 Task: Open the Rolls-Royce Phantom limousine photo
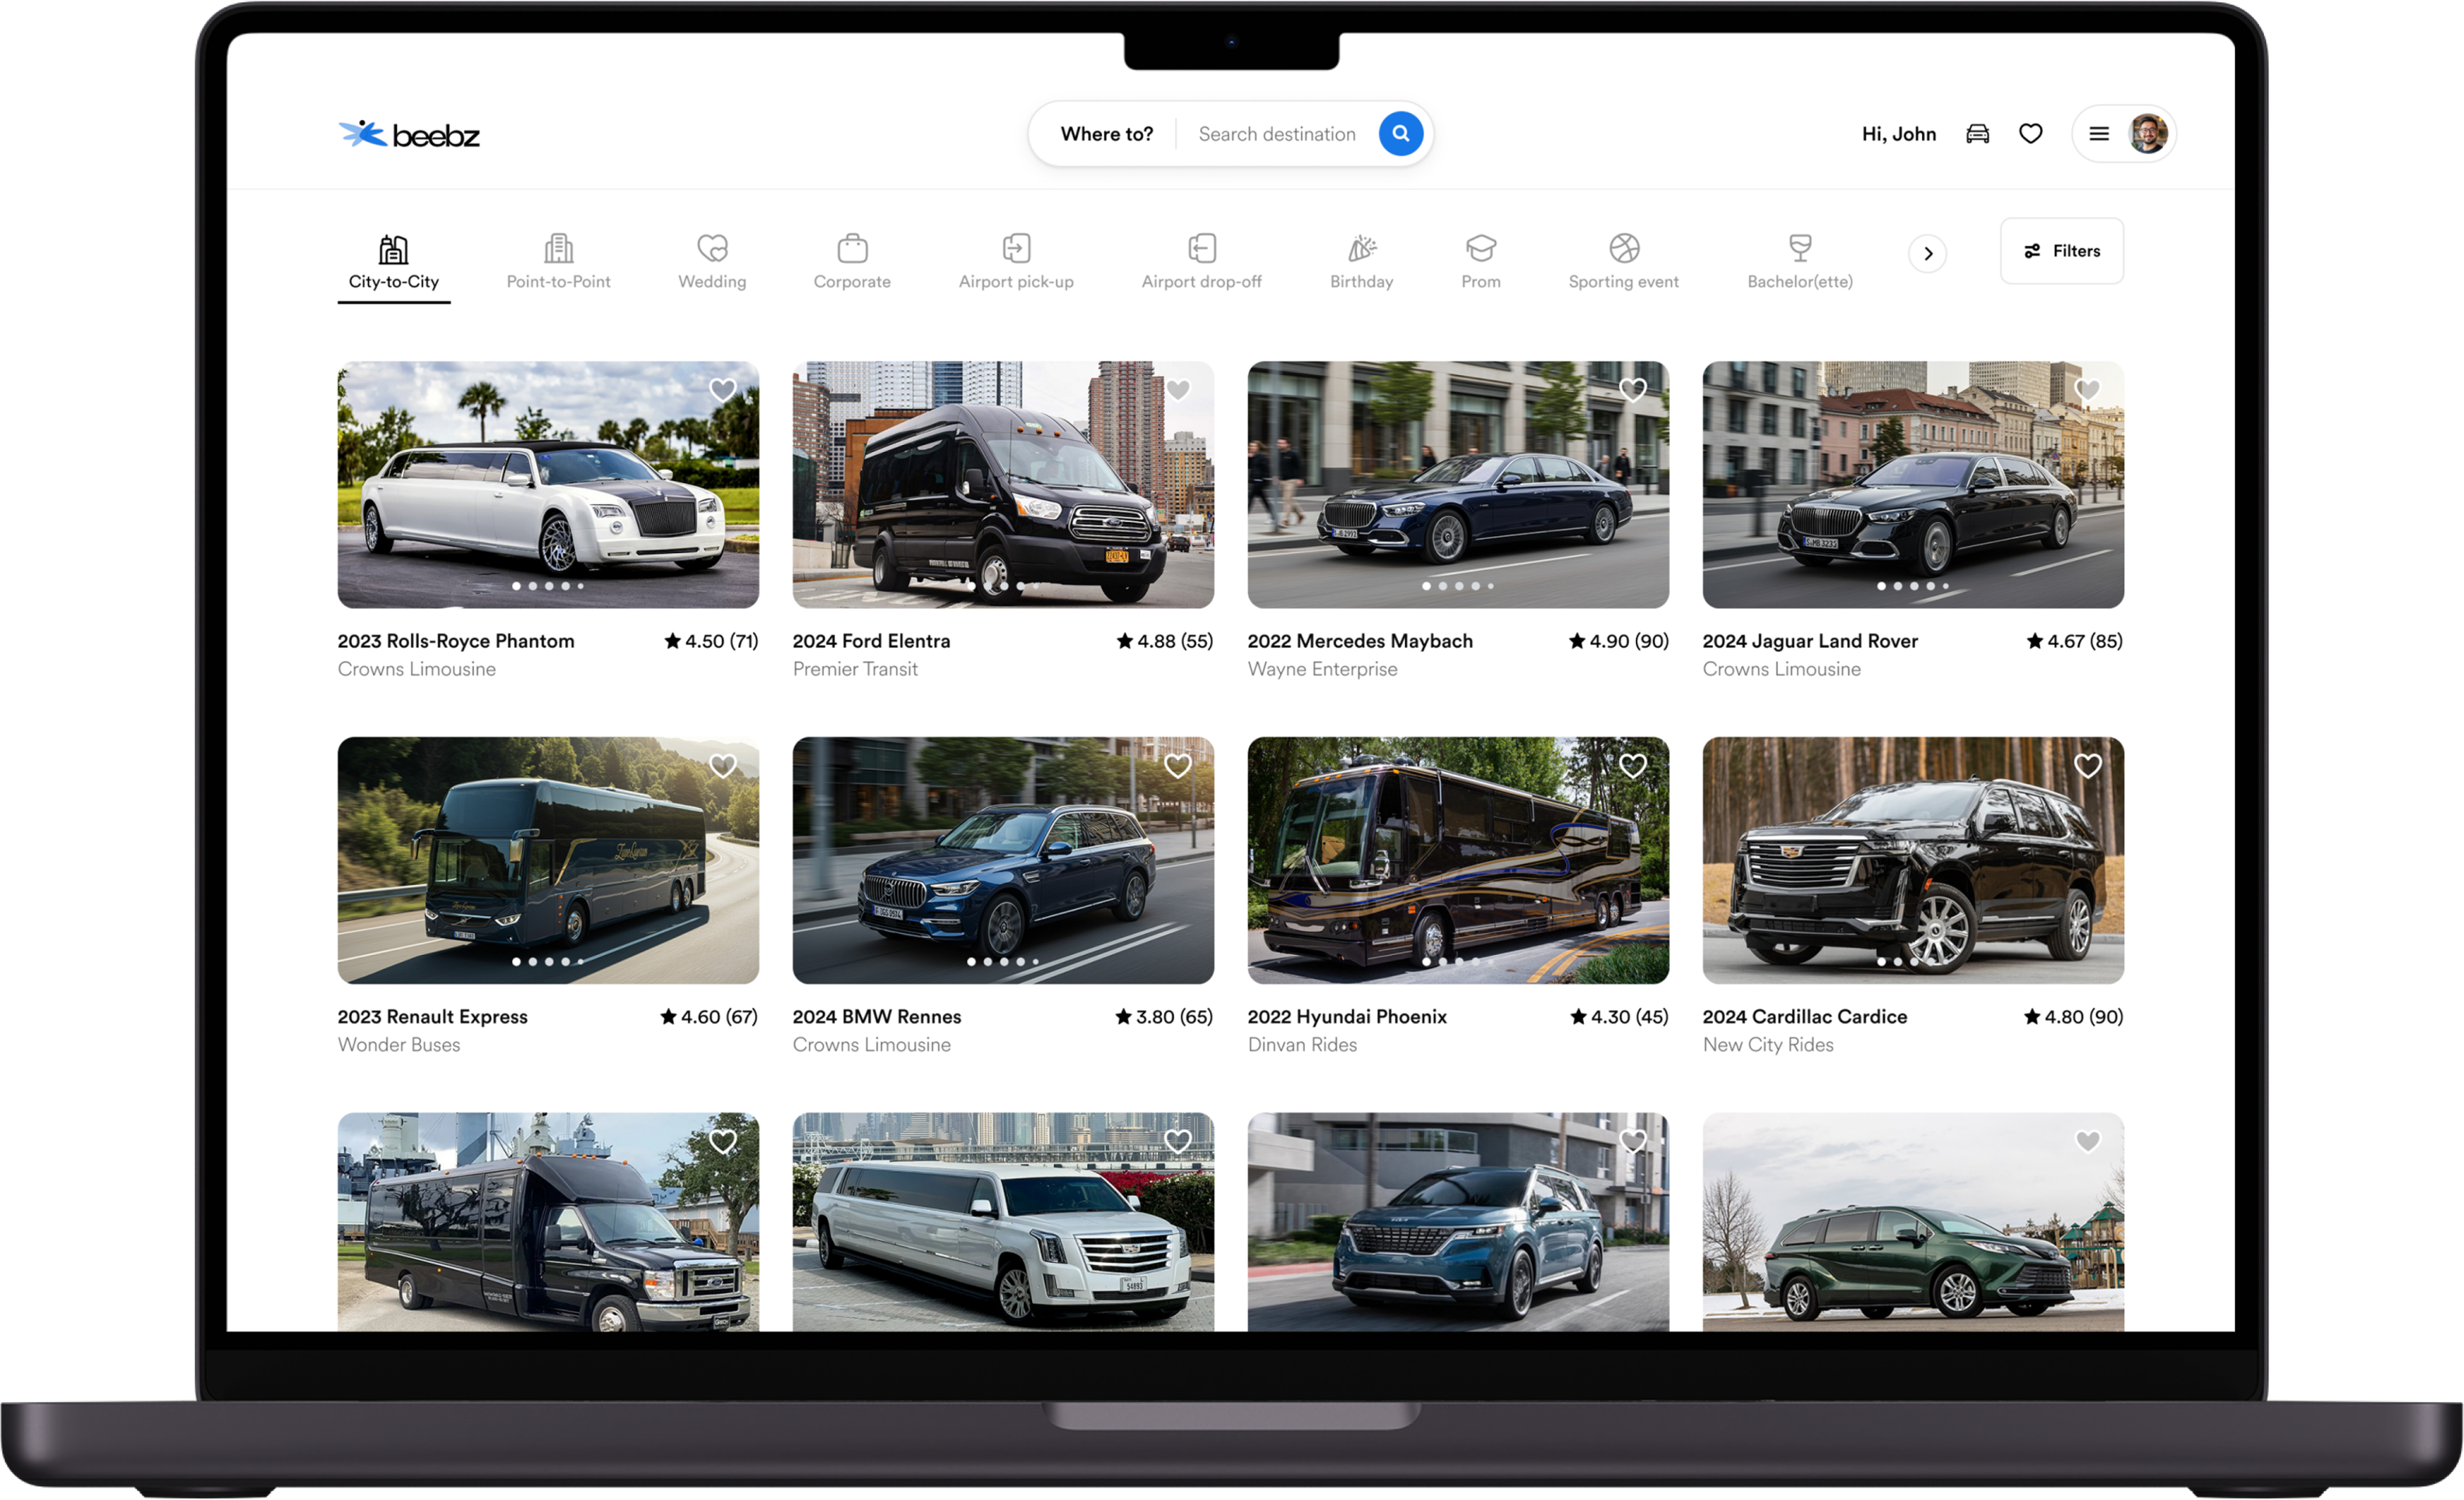click(x=548, y=485)
